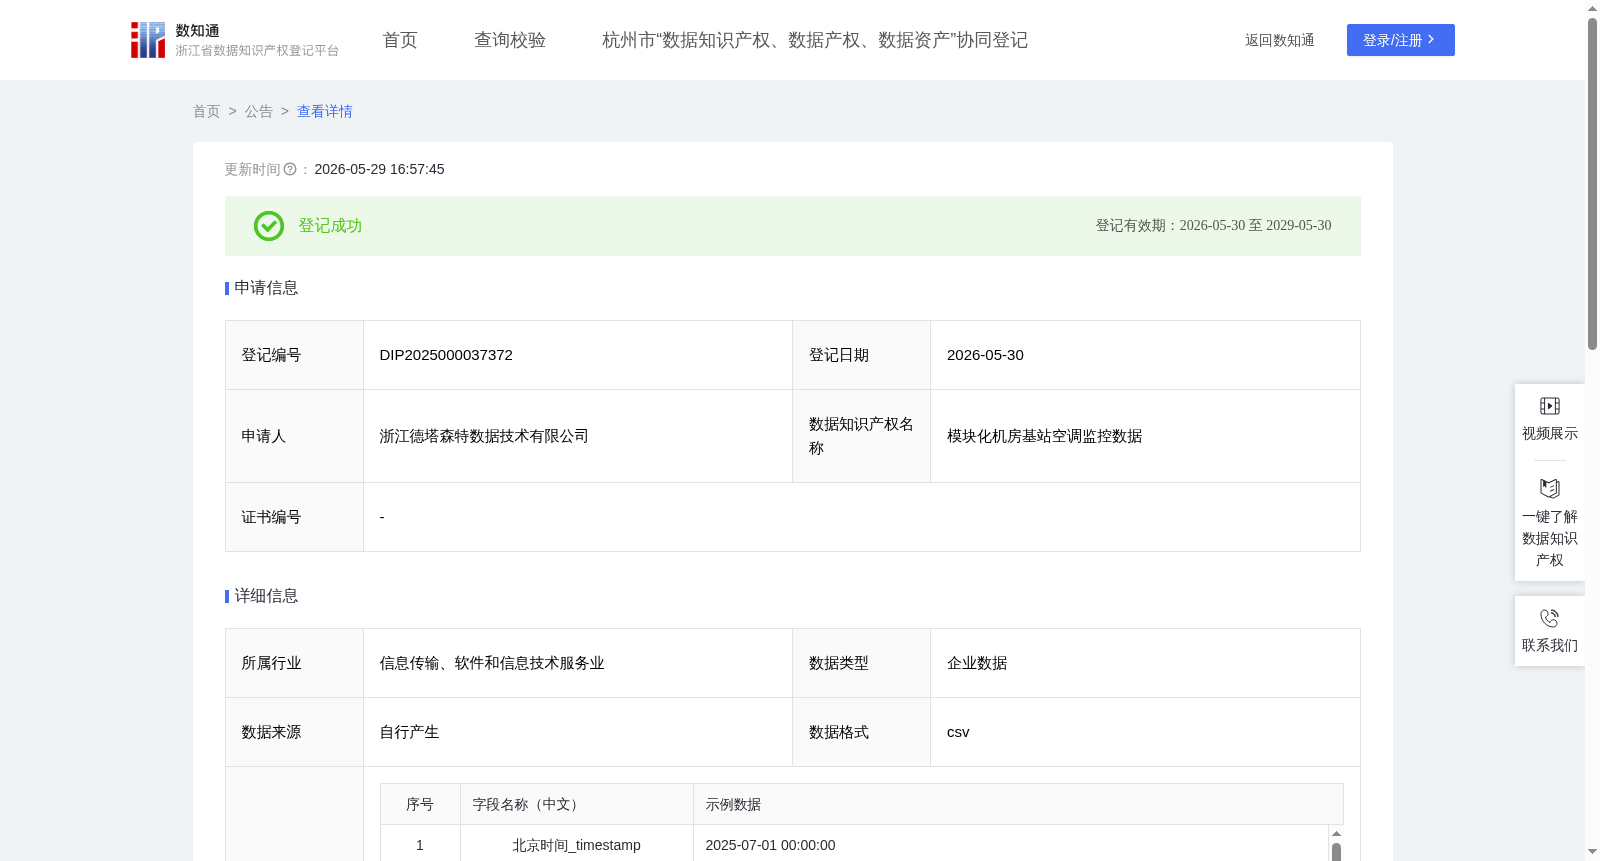Click the 数据格式 label cell

(x=861, y=732)
